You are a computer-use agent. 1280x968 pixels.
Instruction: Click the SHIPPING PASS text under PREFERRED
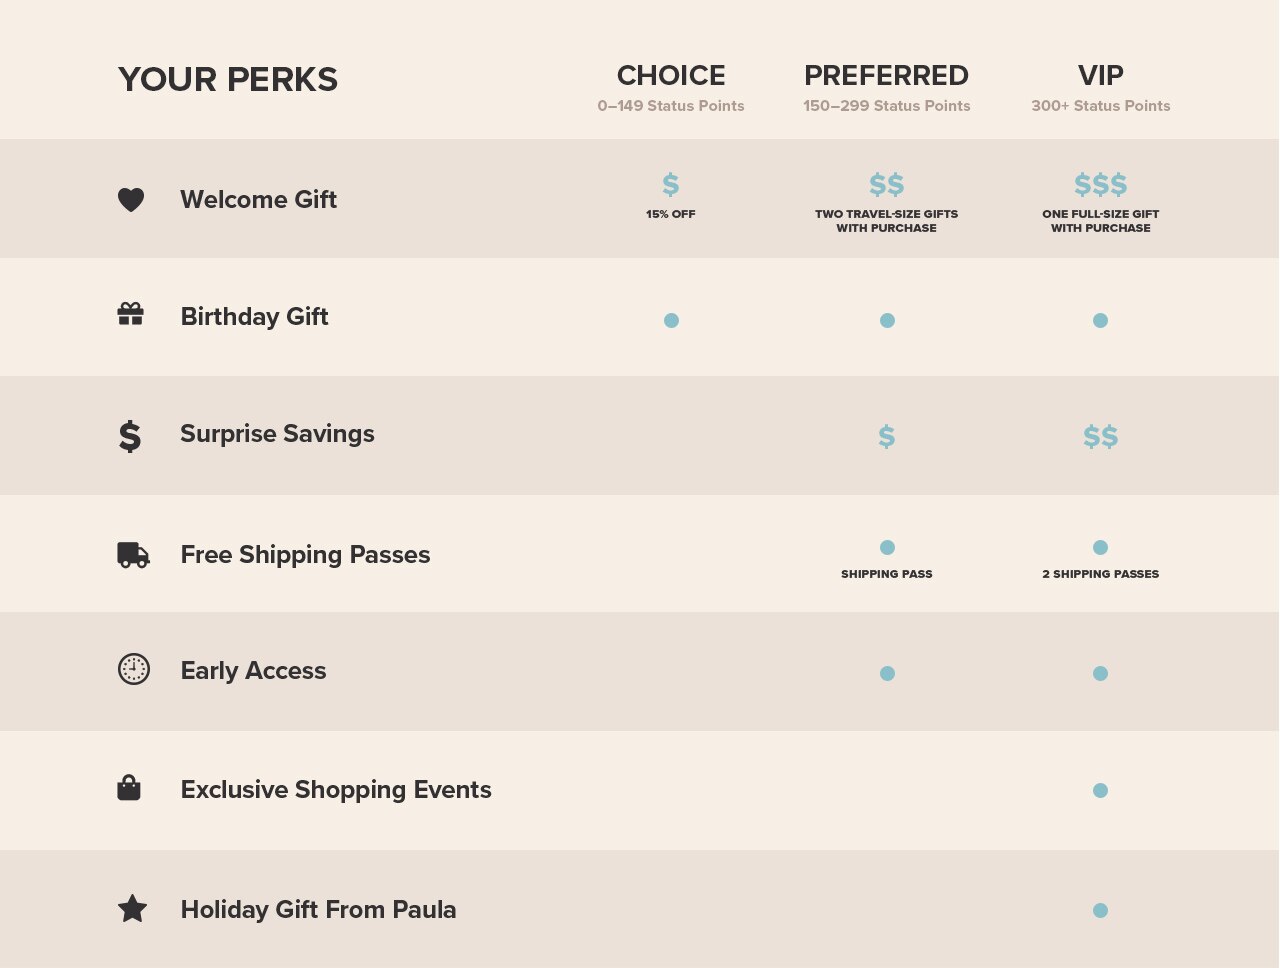coord(887,574)
